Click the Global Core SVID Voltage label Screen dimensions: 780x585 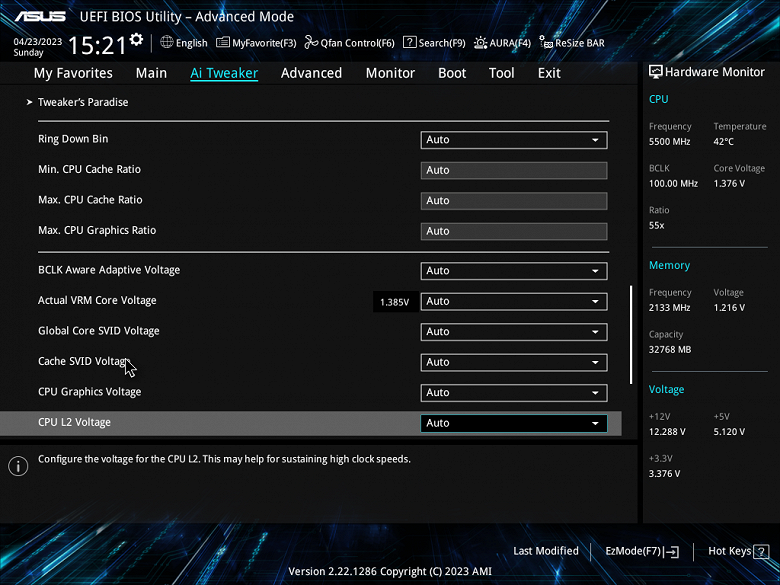(x=98, y=331)
